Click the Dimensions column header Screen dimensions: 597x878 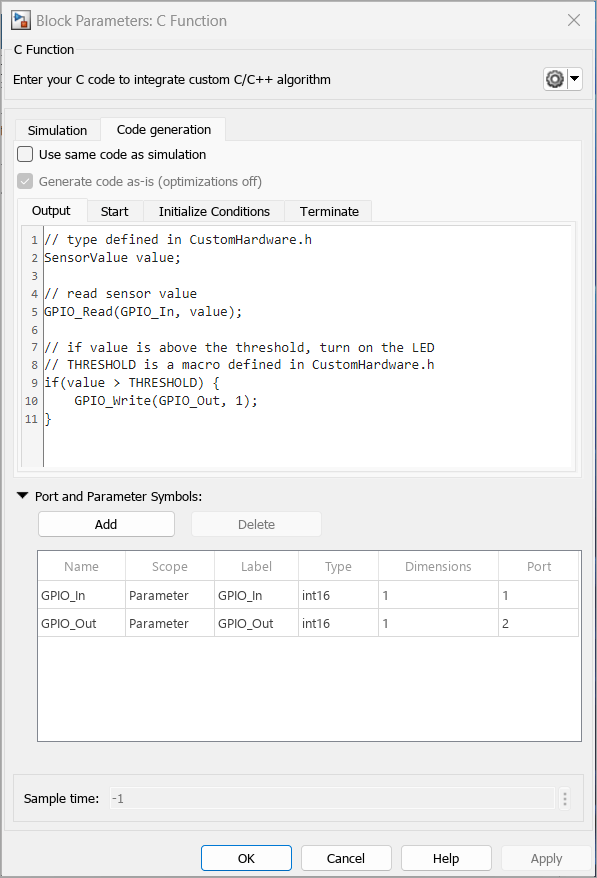pos(439,566)
